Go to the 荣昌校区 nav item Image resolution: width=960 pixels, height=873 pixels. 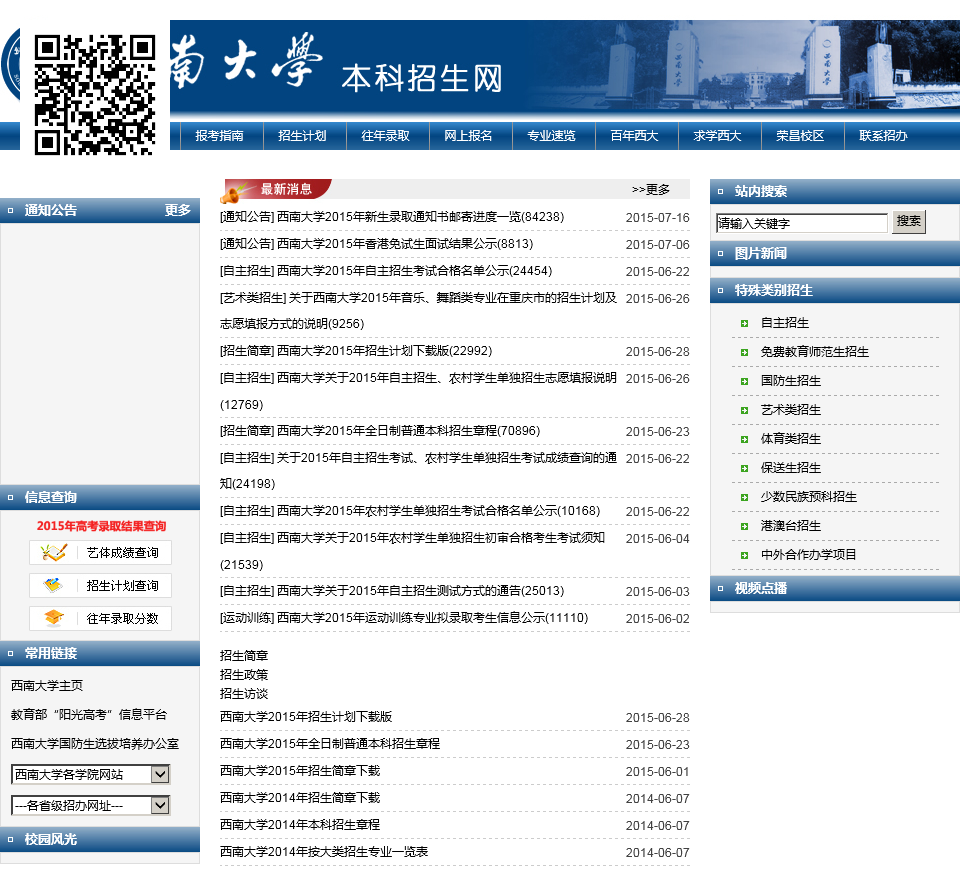pos(800,136)
